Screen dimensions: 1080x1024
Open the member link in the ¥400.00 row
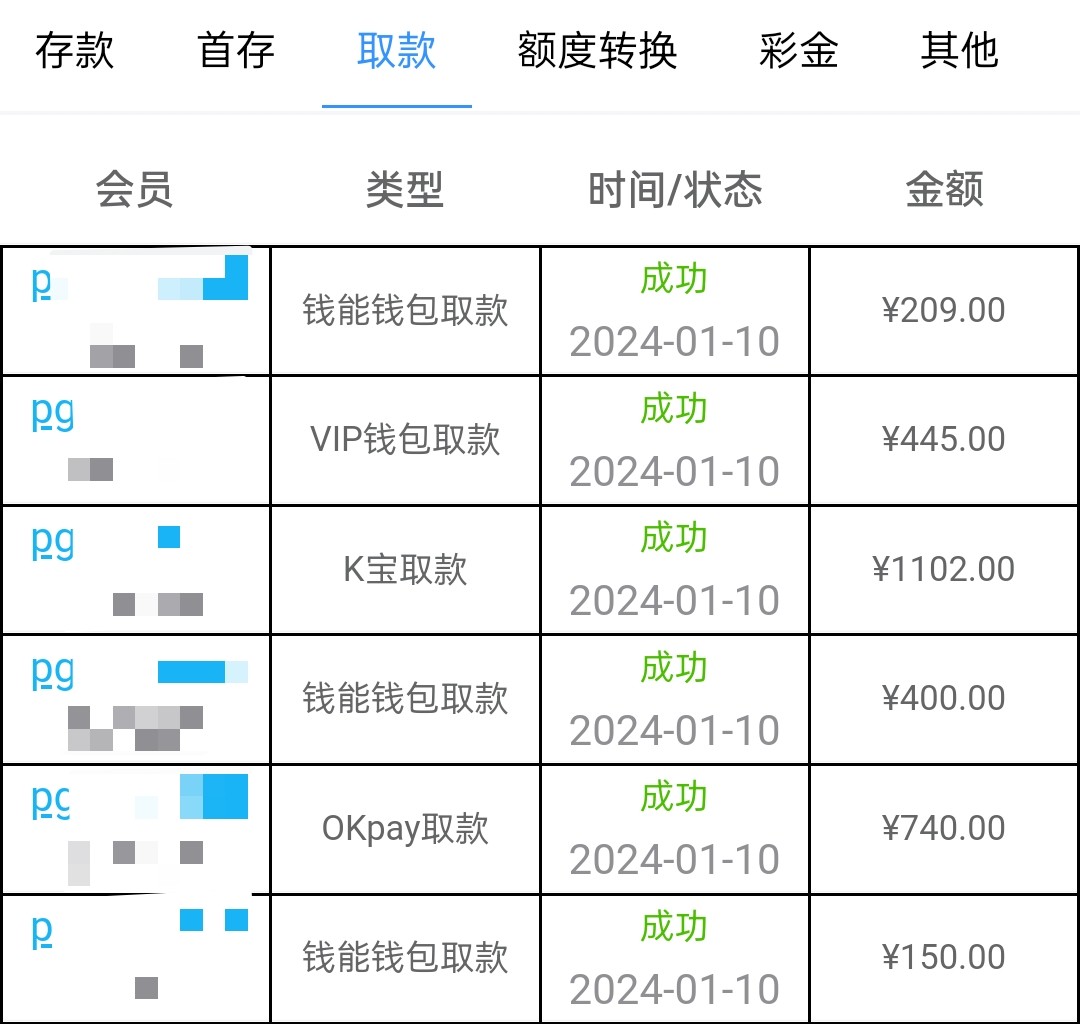pyautogui.click(x=53, y=673)
